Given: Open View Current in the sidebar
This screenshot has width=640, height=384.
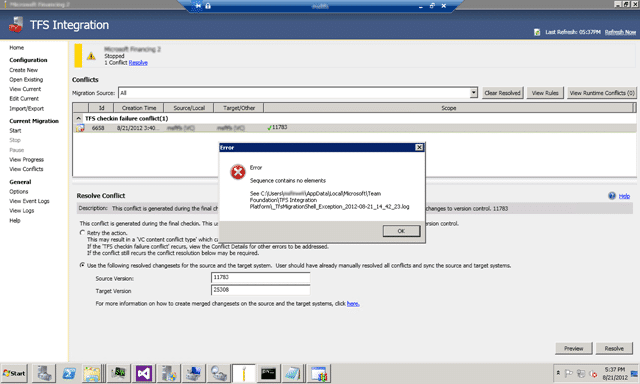Looking at the screenshot, I should pyautogui.click(x=25, y=89).
